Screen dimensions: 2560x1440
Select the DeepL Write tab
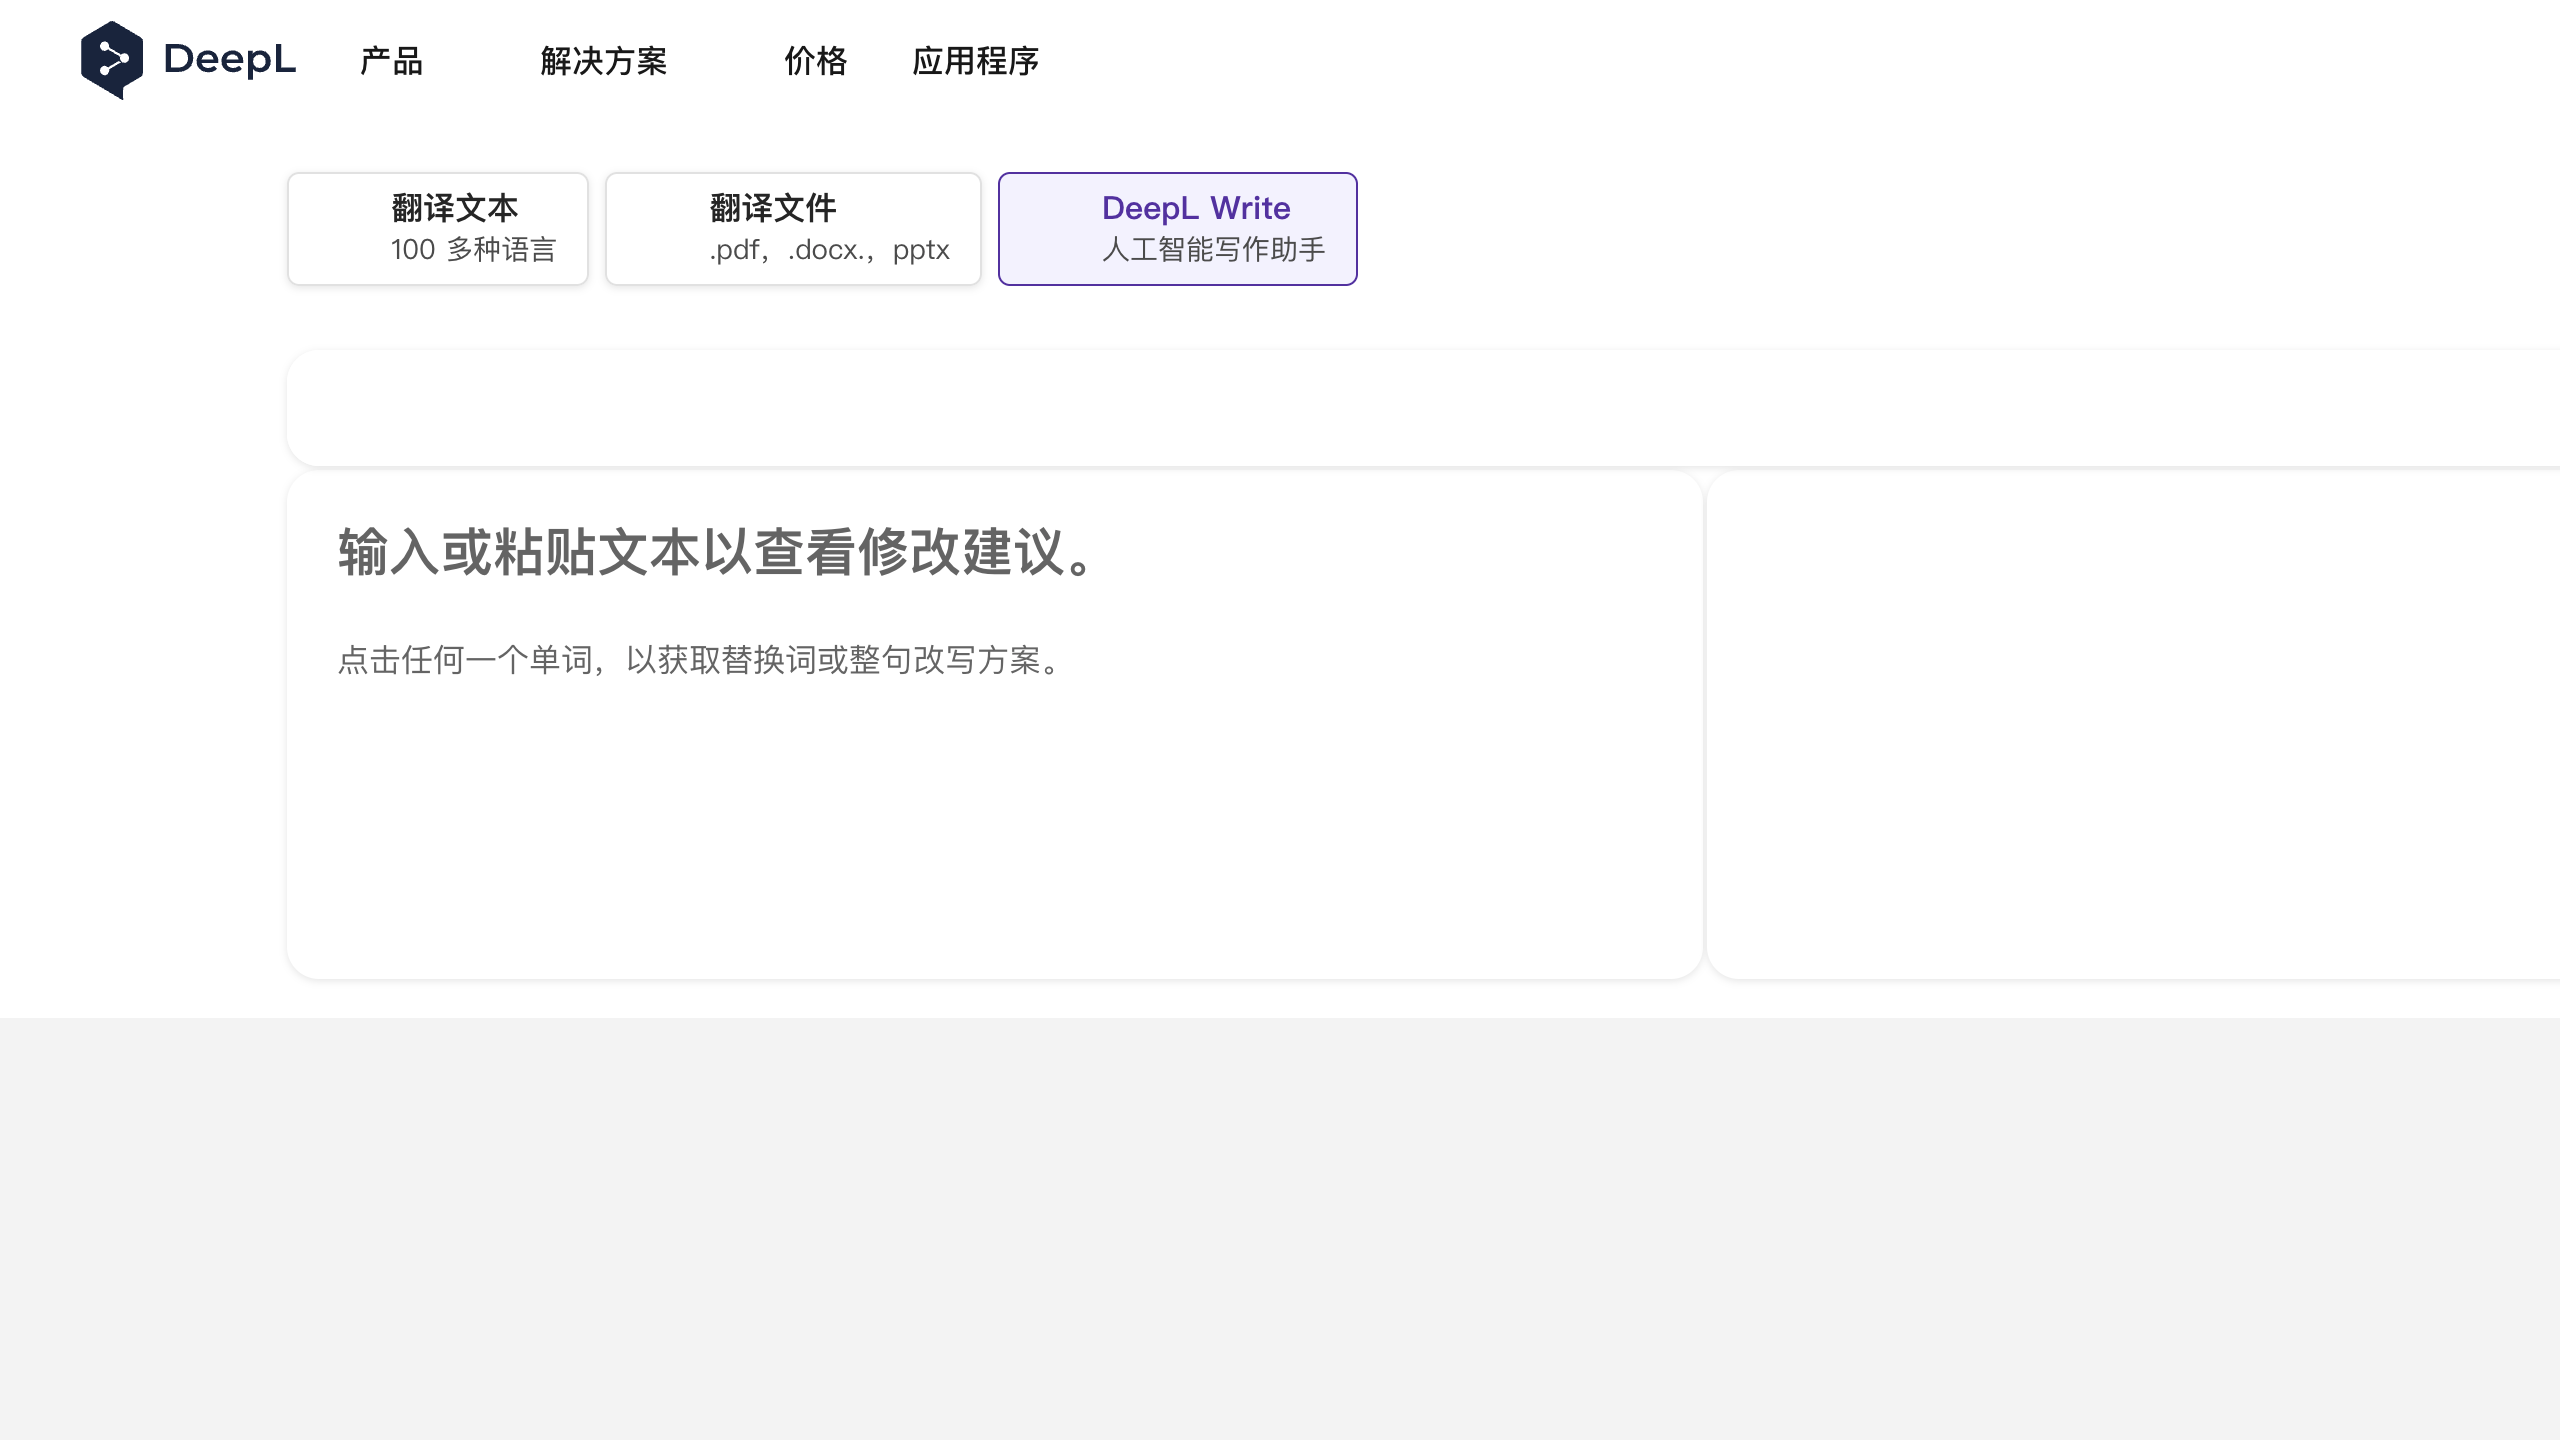(x=1178, y=229)
